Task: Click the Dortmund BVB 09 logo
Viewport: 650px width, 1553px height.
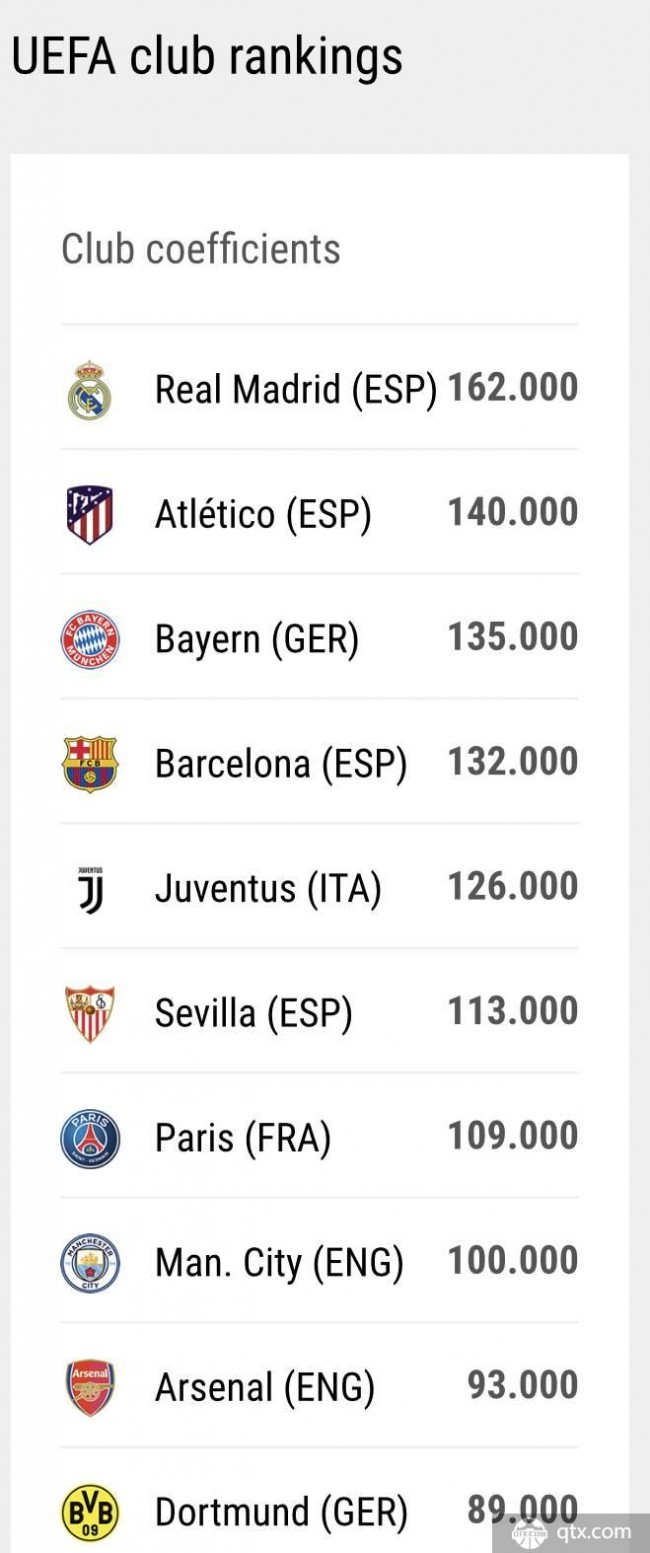Action: click(x=90, y=1512)
